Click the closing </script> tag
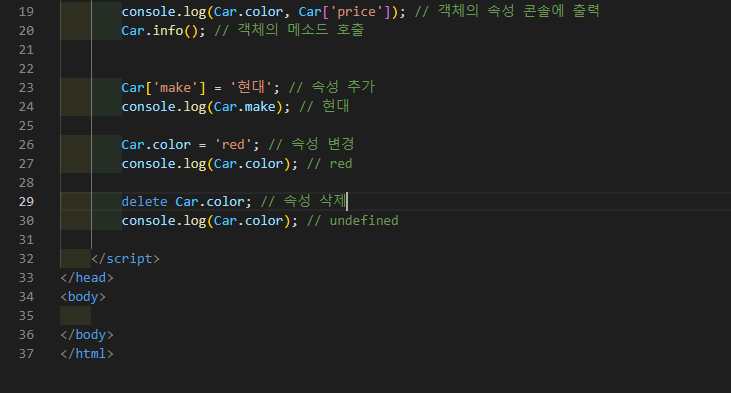The image size is (731, 393). 125,259
